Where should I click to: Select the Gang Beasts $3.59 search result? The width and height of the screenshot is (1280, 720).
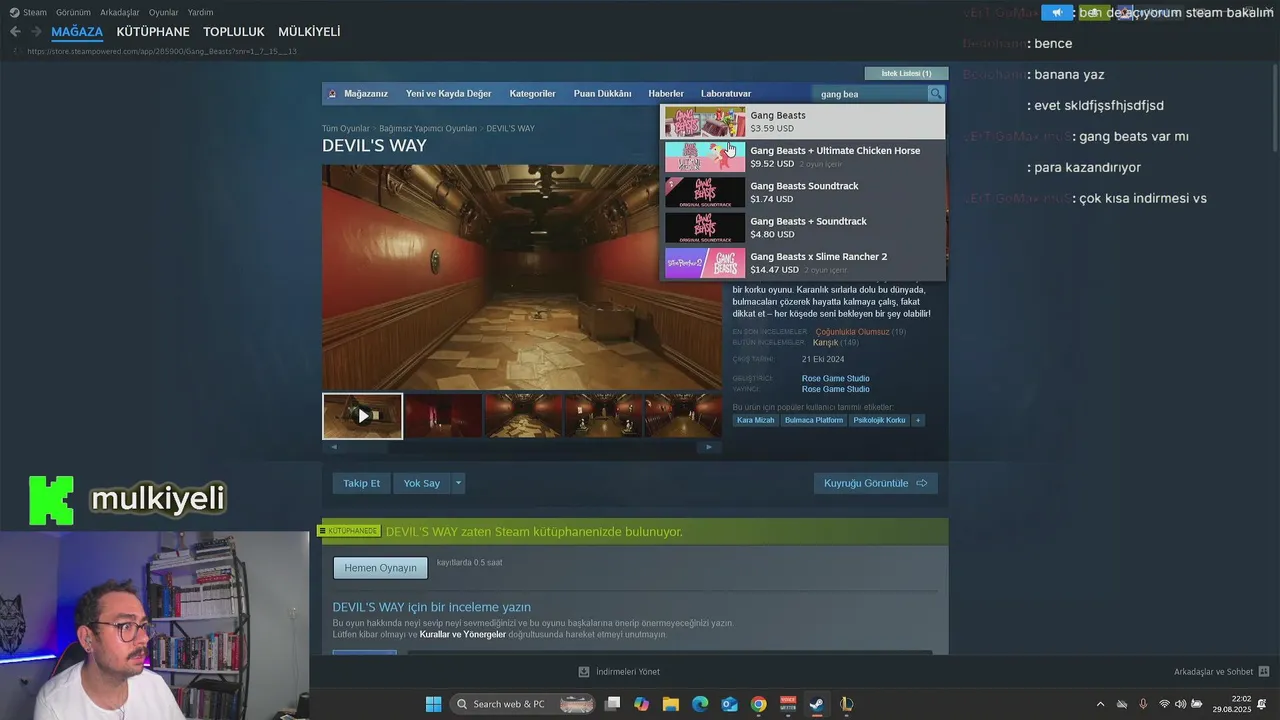click(803, 122)
